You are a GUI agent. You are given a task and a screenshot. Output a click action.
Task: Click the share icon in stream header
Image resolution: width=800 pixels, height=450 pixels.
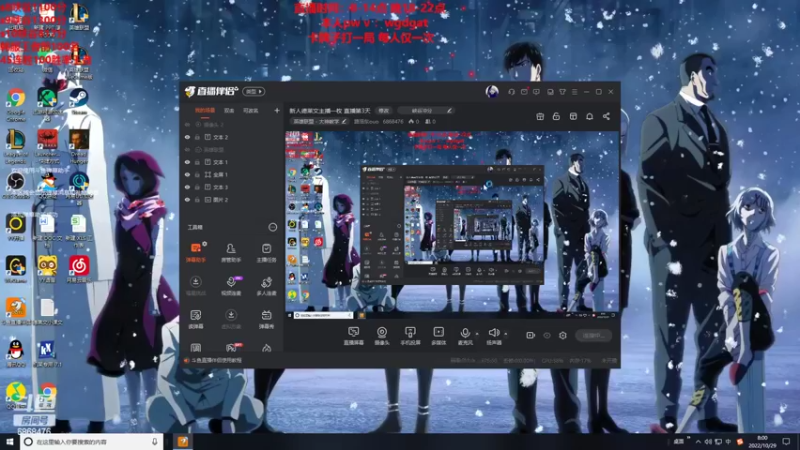click(x=606, y=116)
